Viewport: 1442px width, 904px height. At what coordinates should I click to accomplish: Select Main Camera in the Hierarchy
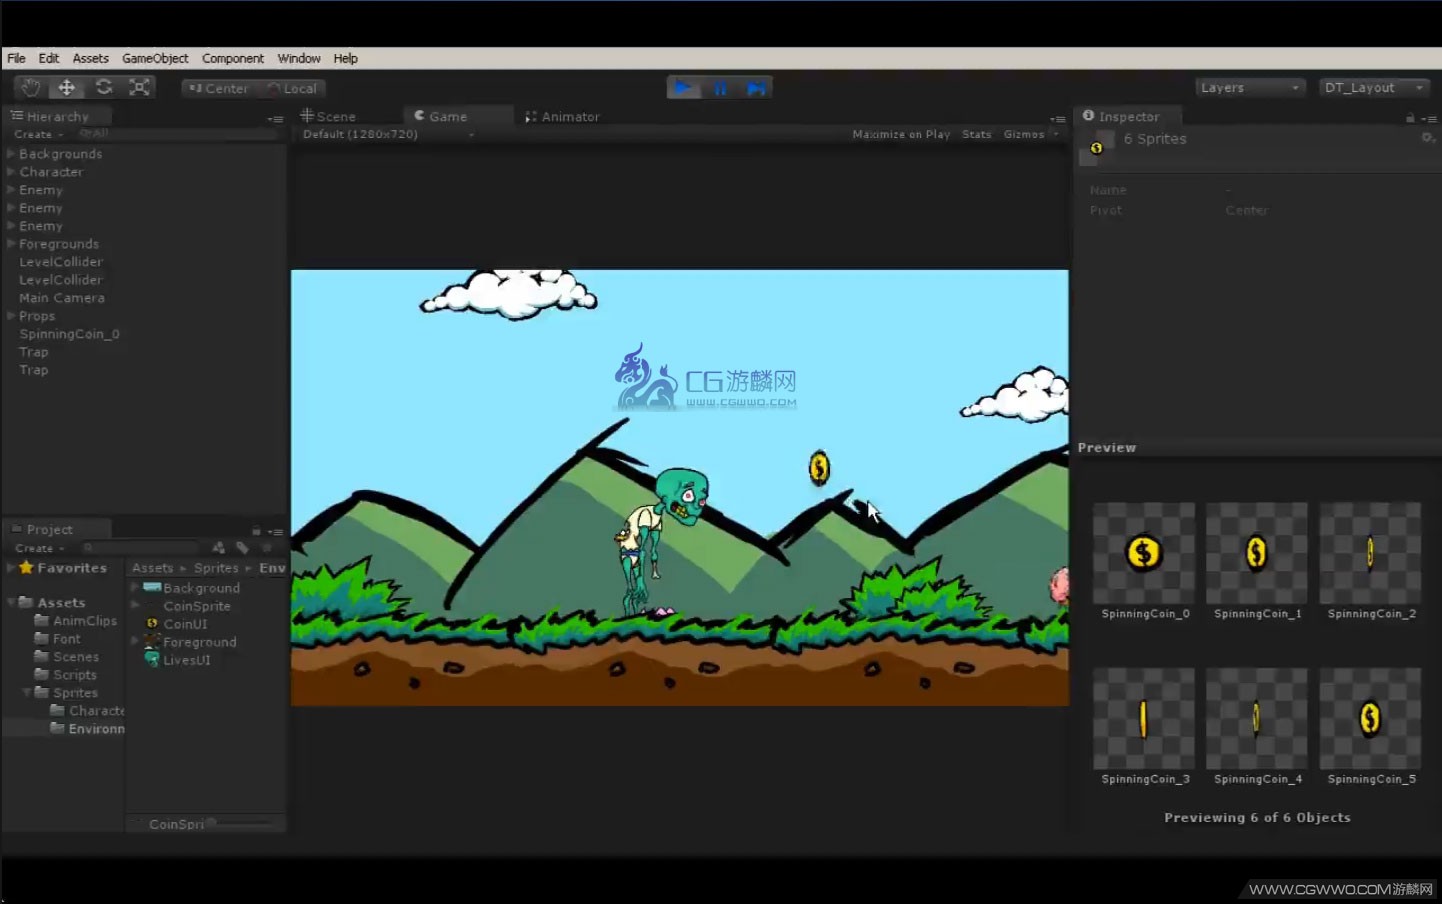(62, 298)
